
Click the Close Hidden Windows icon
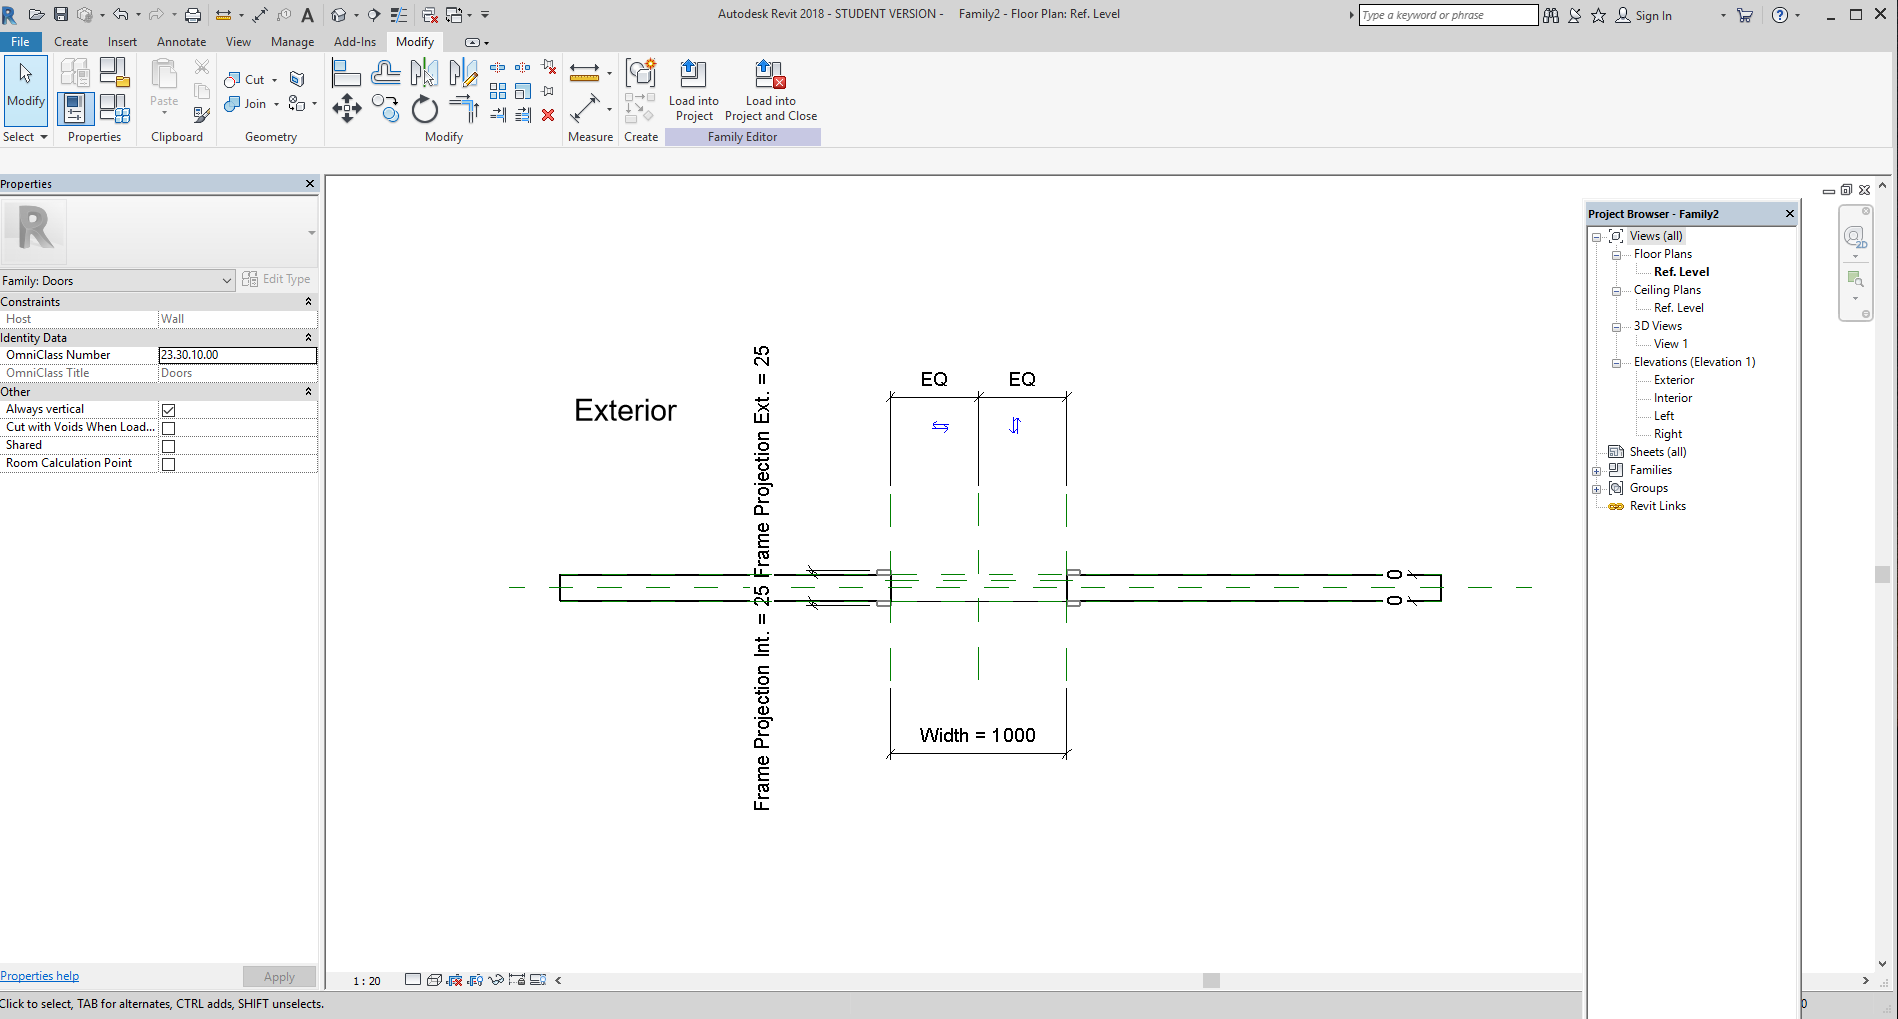click(430, 15)
